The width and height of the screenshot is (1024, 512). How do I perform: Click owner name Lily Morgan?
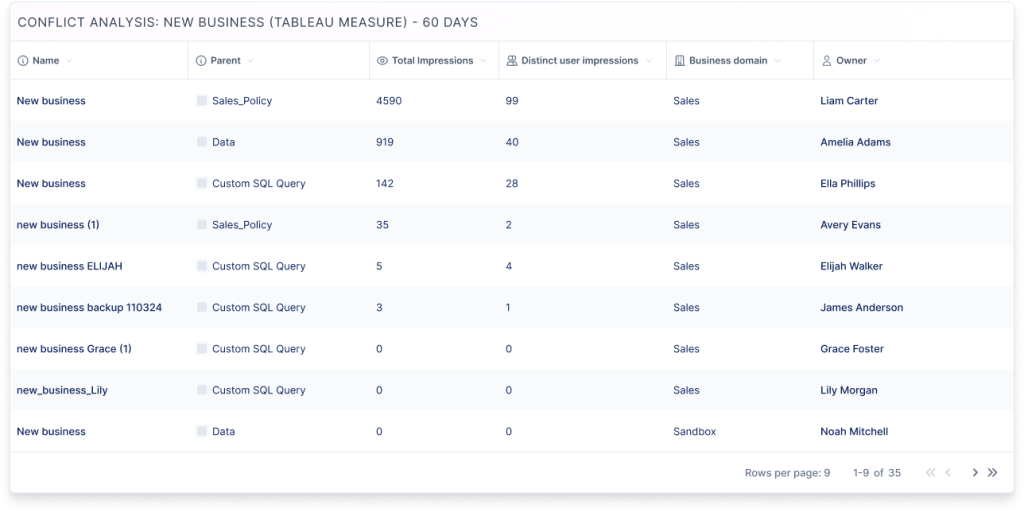(849, 390)
